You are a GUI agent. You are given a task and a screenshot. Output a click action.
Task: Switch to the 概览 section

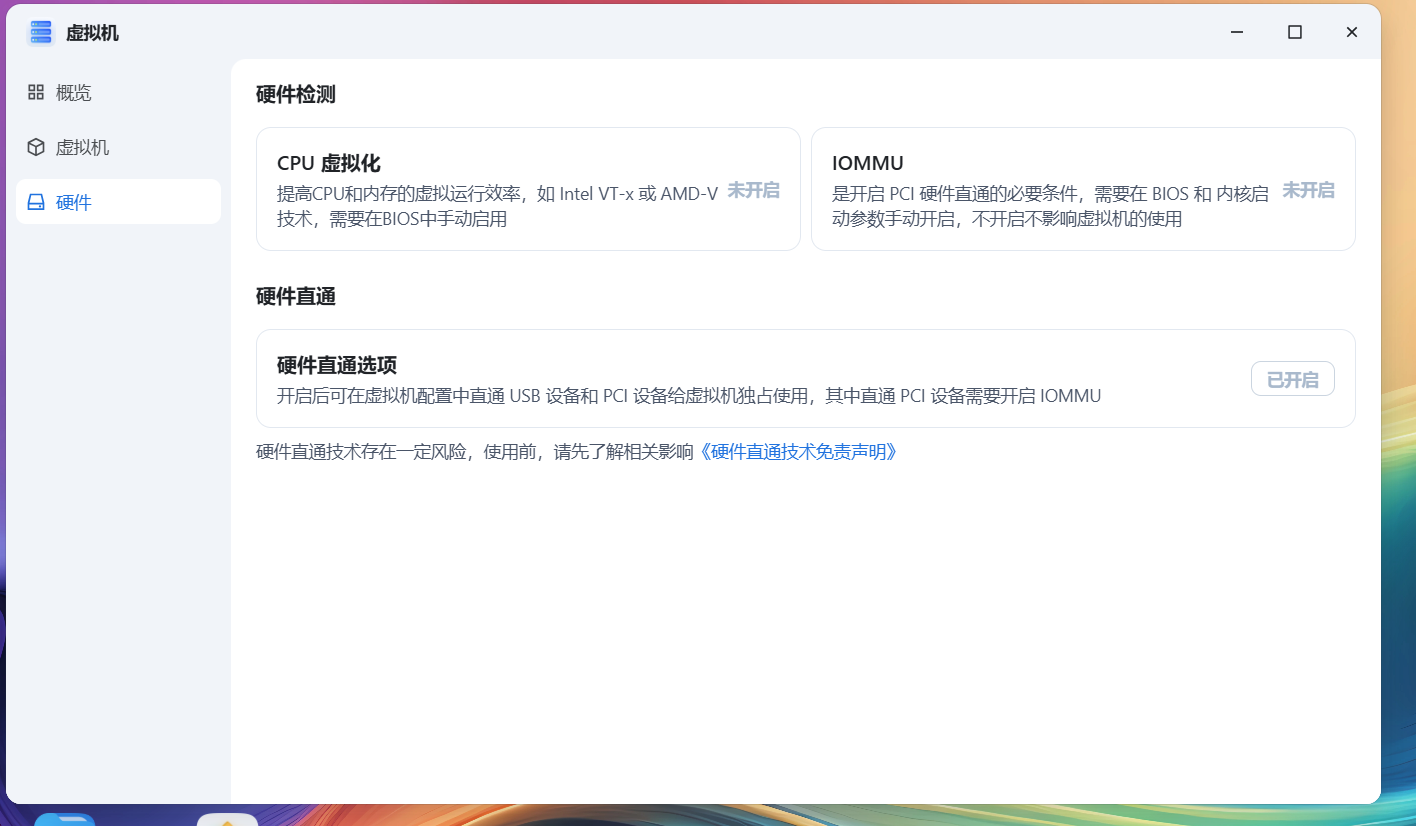click(74, 92)
